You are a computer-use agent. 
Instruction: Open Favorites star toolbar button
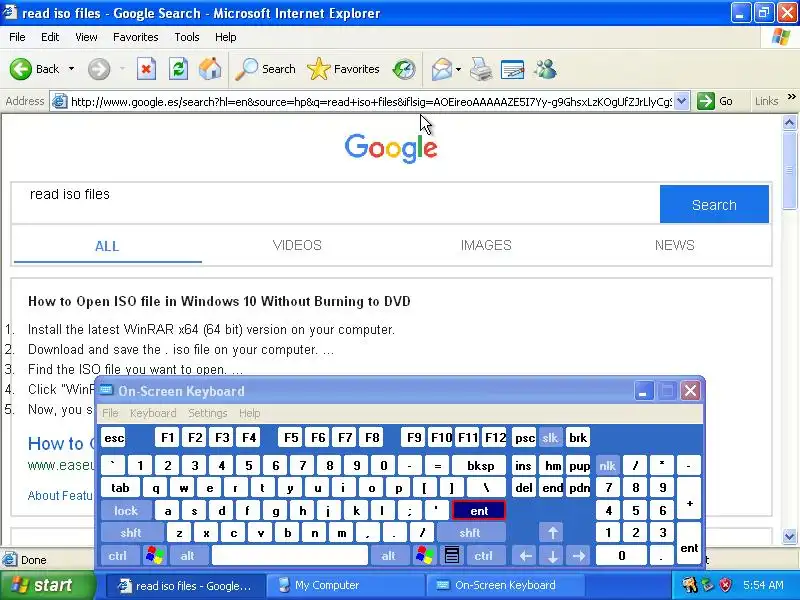click(343, 69)
